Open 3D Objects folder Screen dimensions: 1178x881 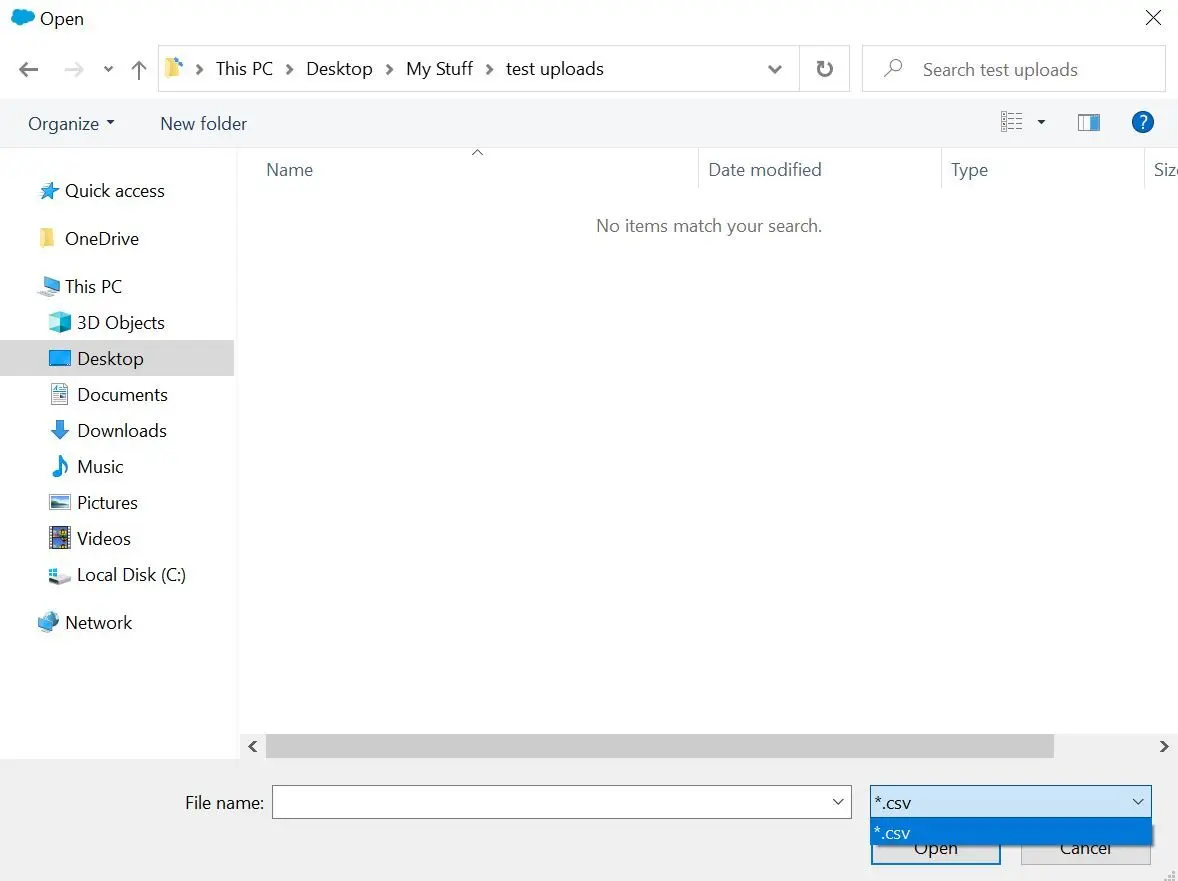click(x=120, y=323)
